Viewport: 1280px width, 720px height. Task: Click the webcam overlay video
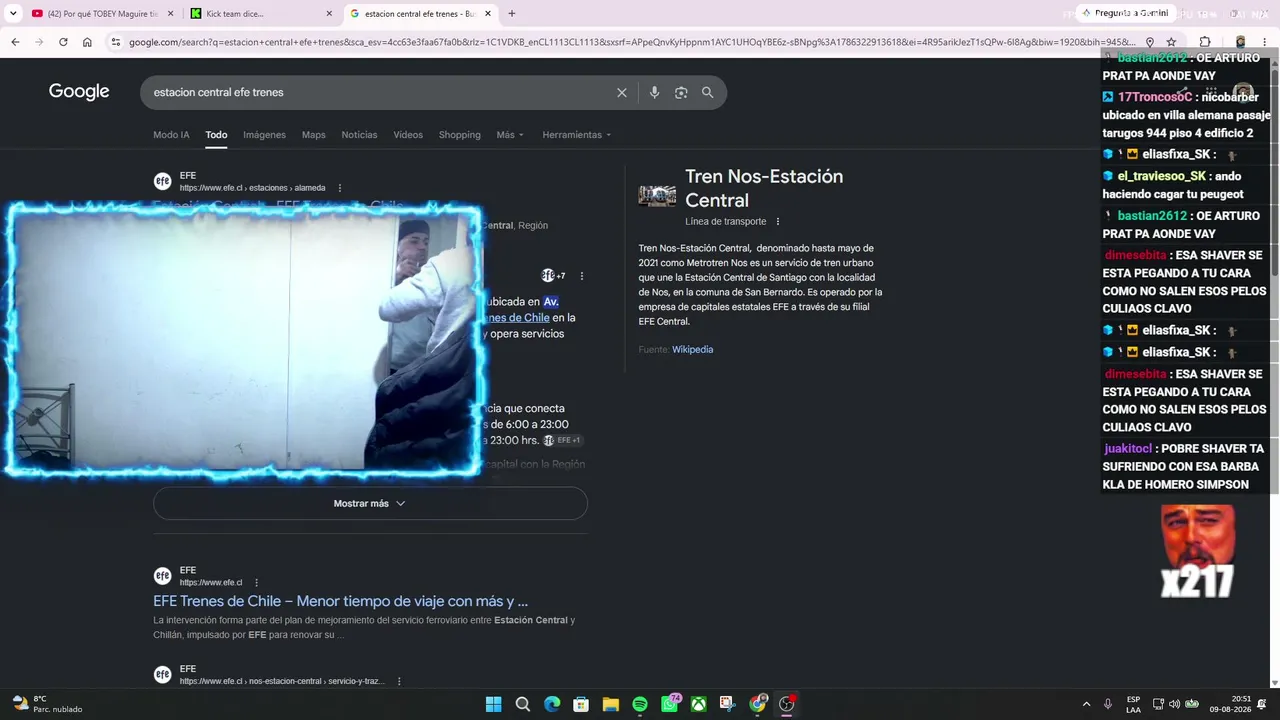point(244,340)
